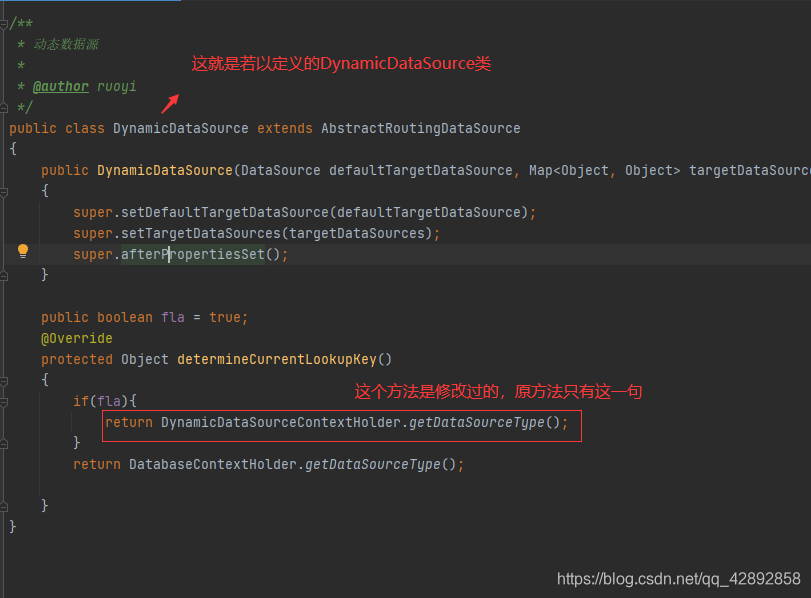Viewport: 811px width, 598px height.
Task: Click the true literal value
Action: (224, 317)
